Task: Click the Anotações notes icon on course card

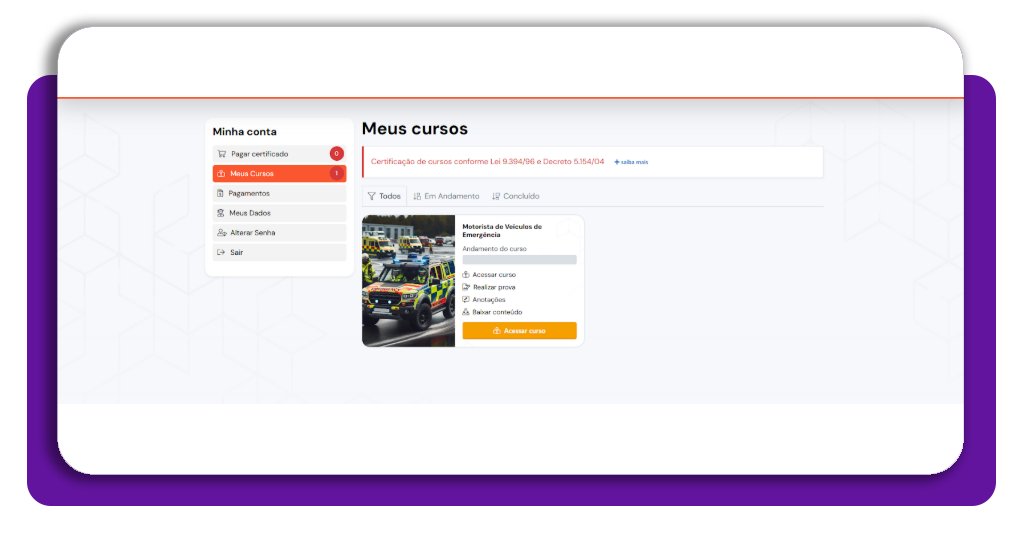Action: [x=466, y=300]
